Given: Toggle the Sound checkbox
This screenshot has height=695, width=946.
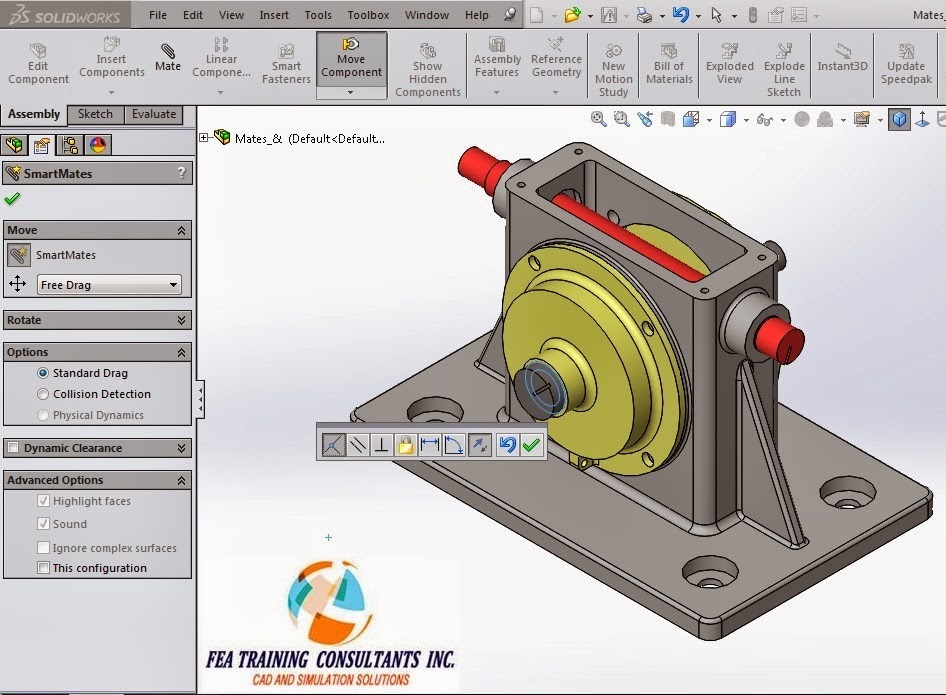Looking at the screenshot, I should (43, 523).
